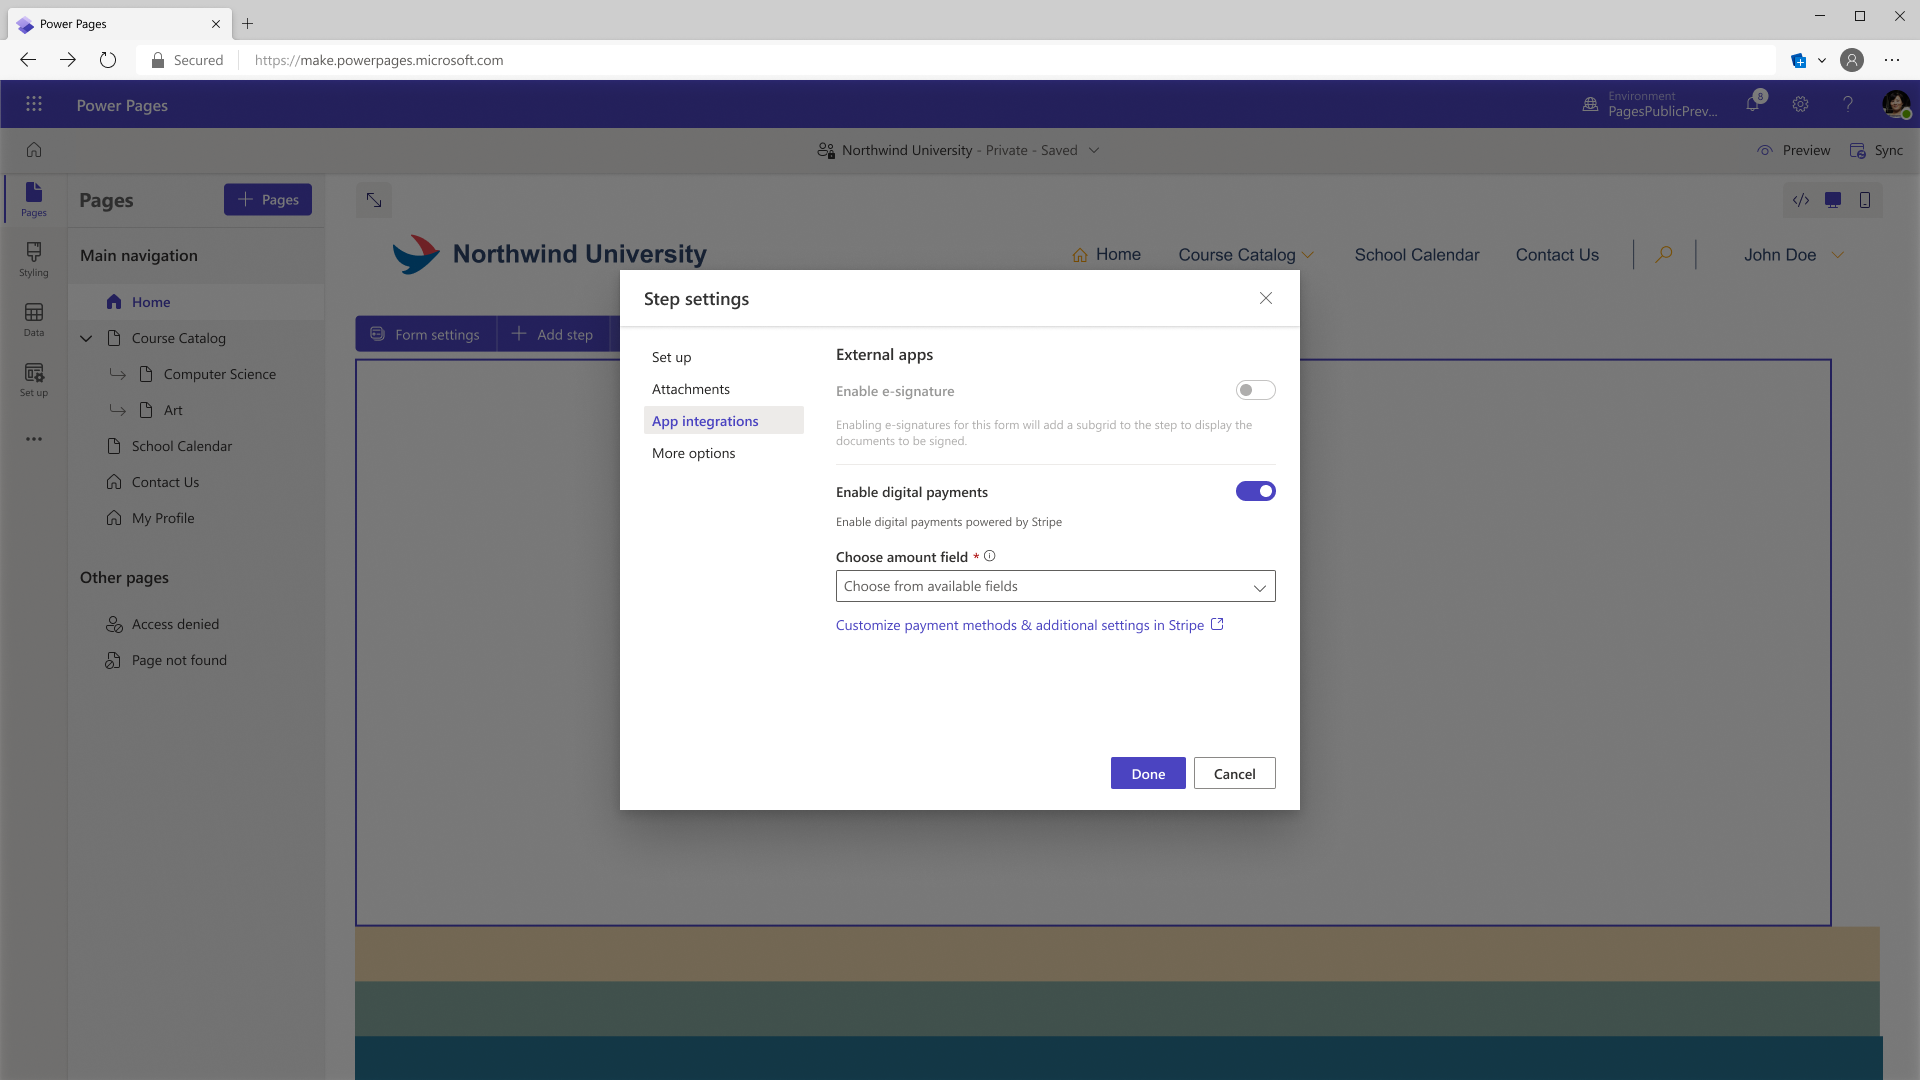
Task: Select the Data icon in the left sidebar
Action: click(x=33, y=318)
